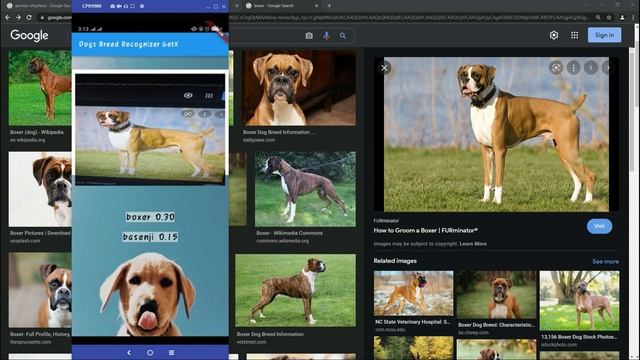Tap the Android back button in the phone nav bar
The image size is (640, 360).
(x=129, y=352)
